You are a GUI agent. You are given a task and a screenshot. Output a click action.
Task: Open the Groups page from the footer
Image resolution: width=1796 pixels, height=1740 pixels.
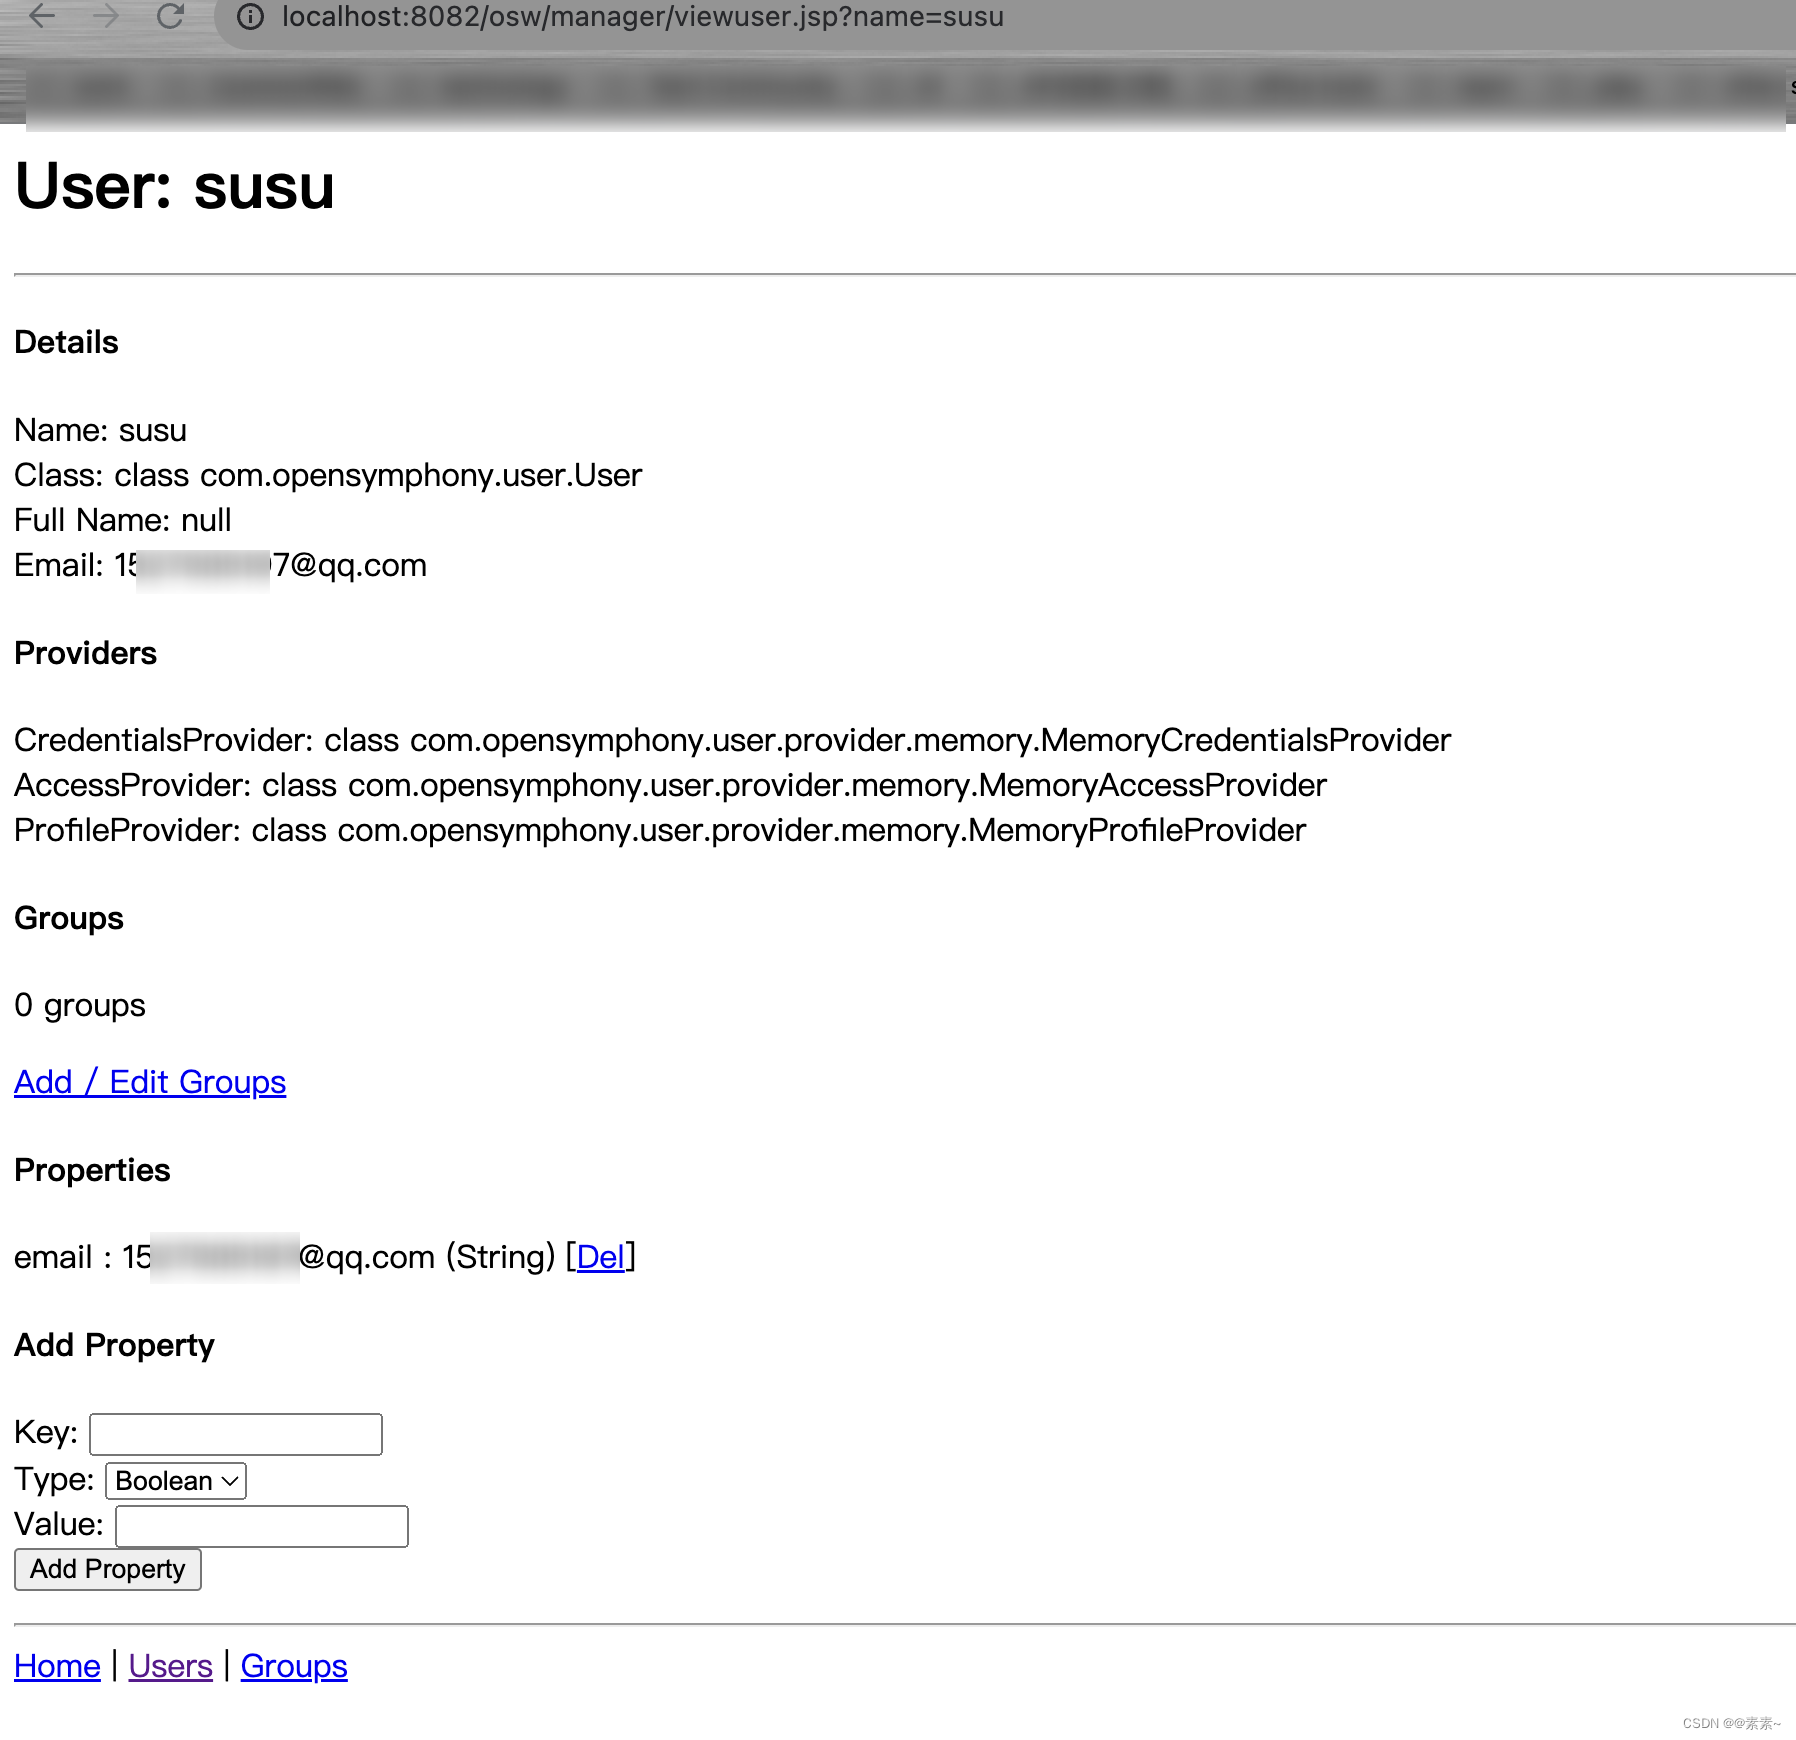pyautogui.click(x=293, y=1665)
